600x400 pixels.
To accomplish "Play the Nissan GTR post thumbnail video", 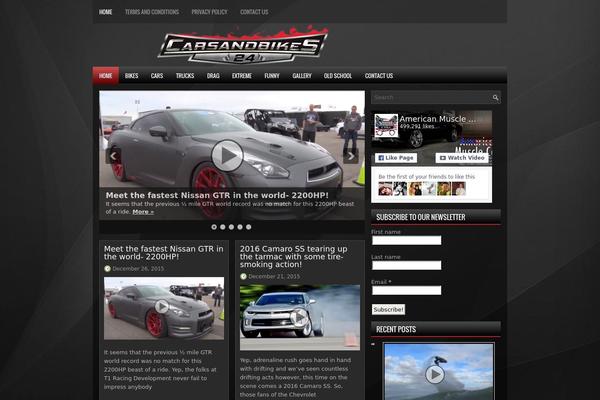I will (164, 308).
